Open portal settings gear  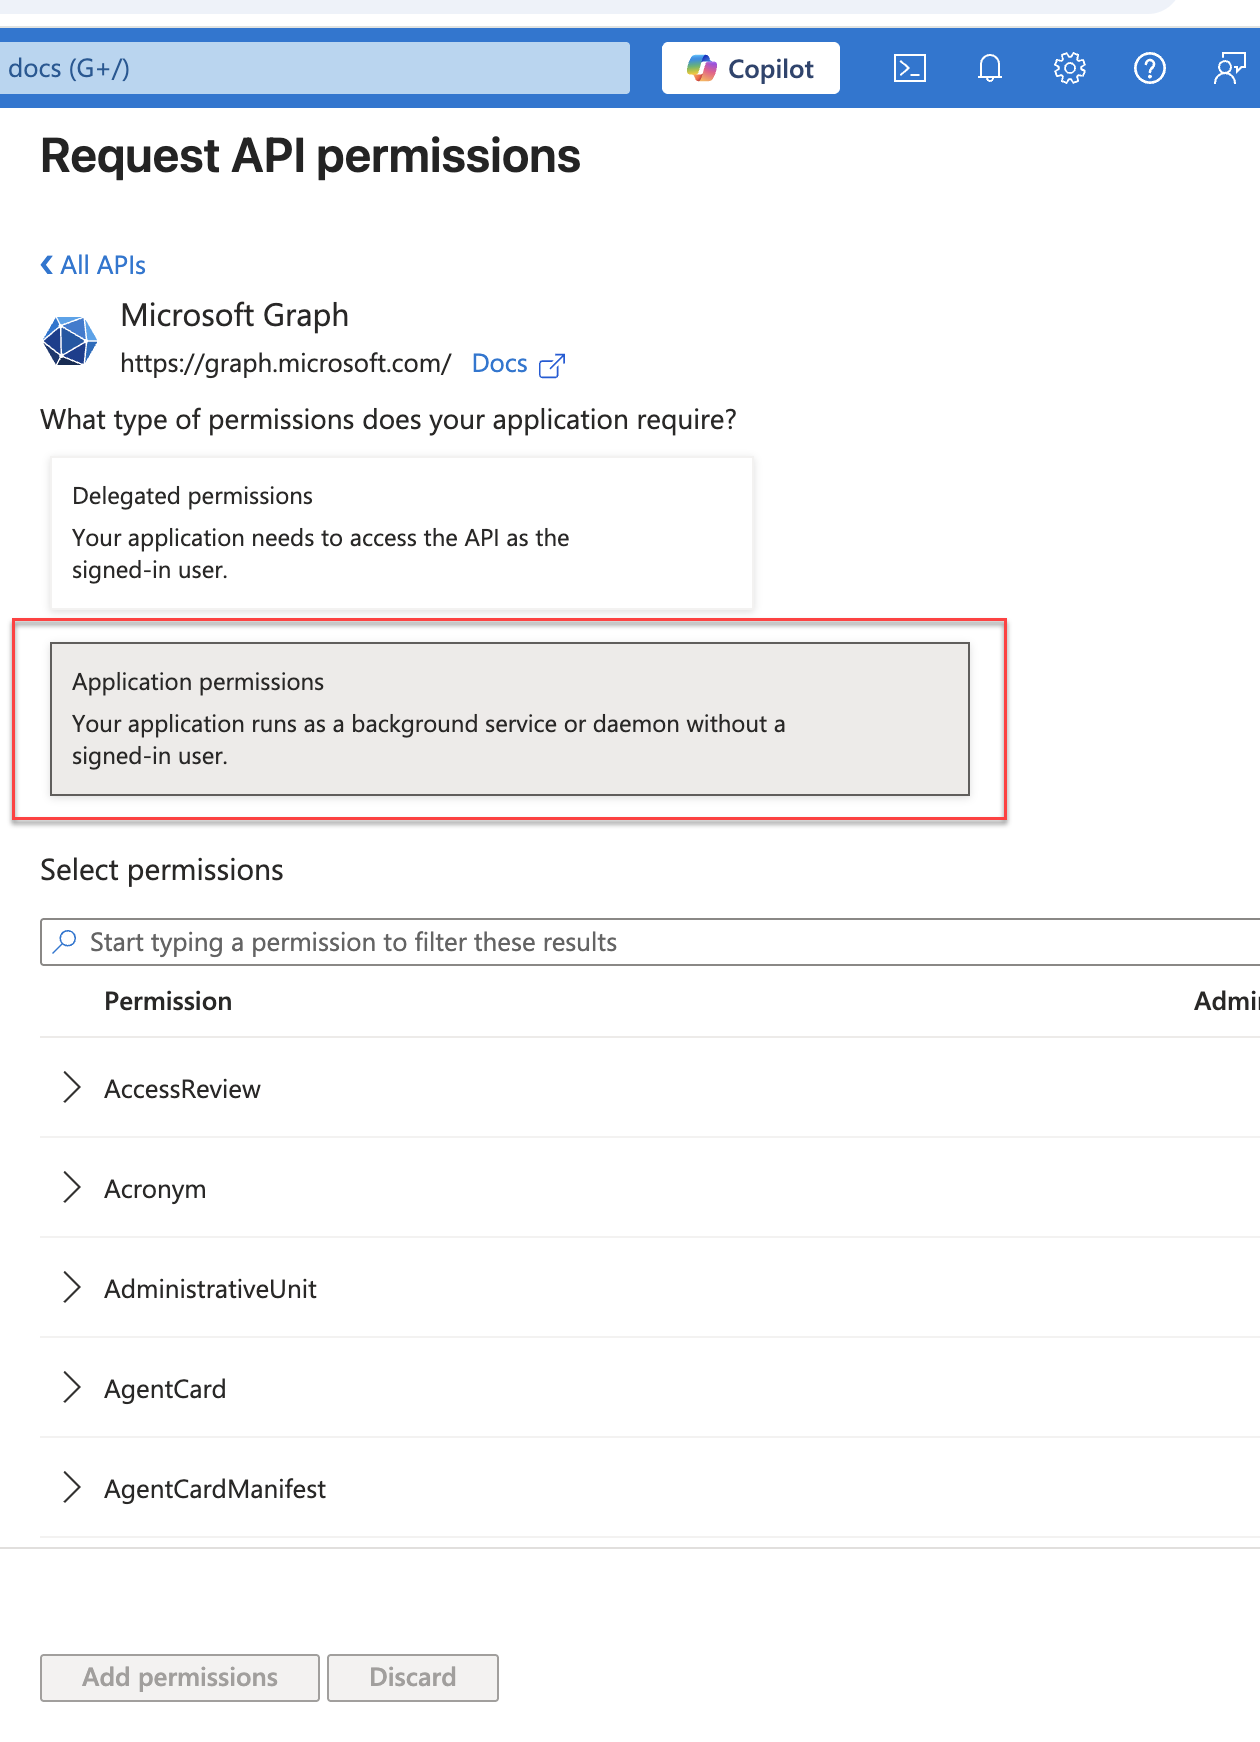tap(1069, 69)
